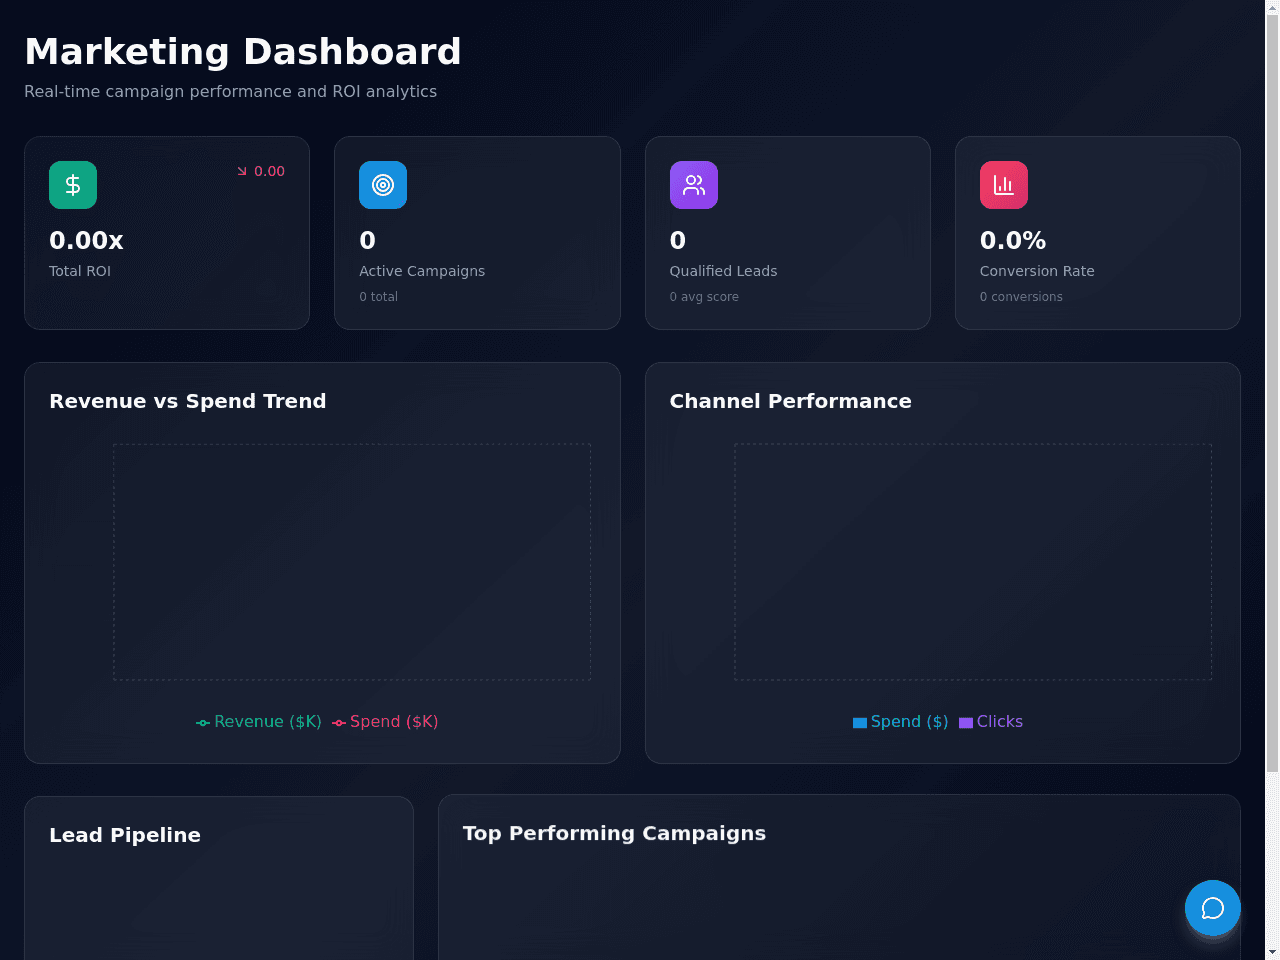Click the blue Spend ($) legend swatch
Viewport: 1280px width, 960px height.
coord(860,723)
